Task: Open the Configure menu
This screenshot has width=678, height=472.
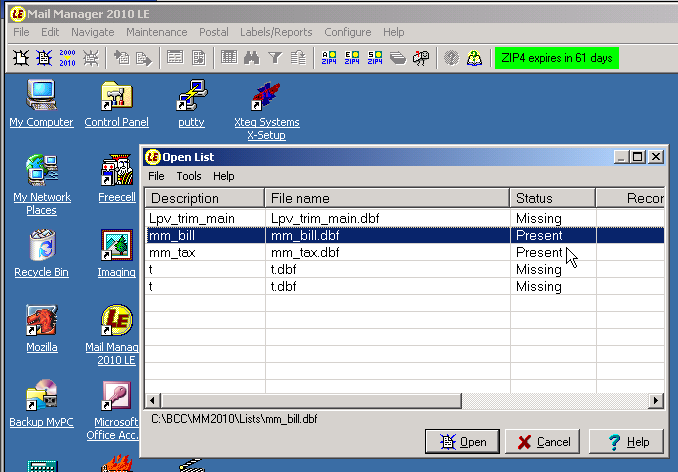Action: pos(348,32)
